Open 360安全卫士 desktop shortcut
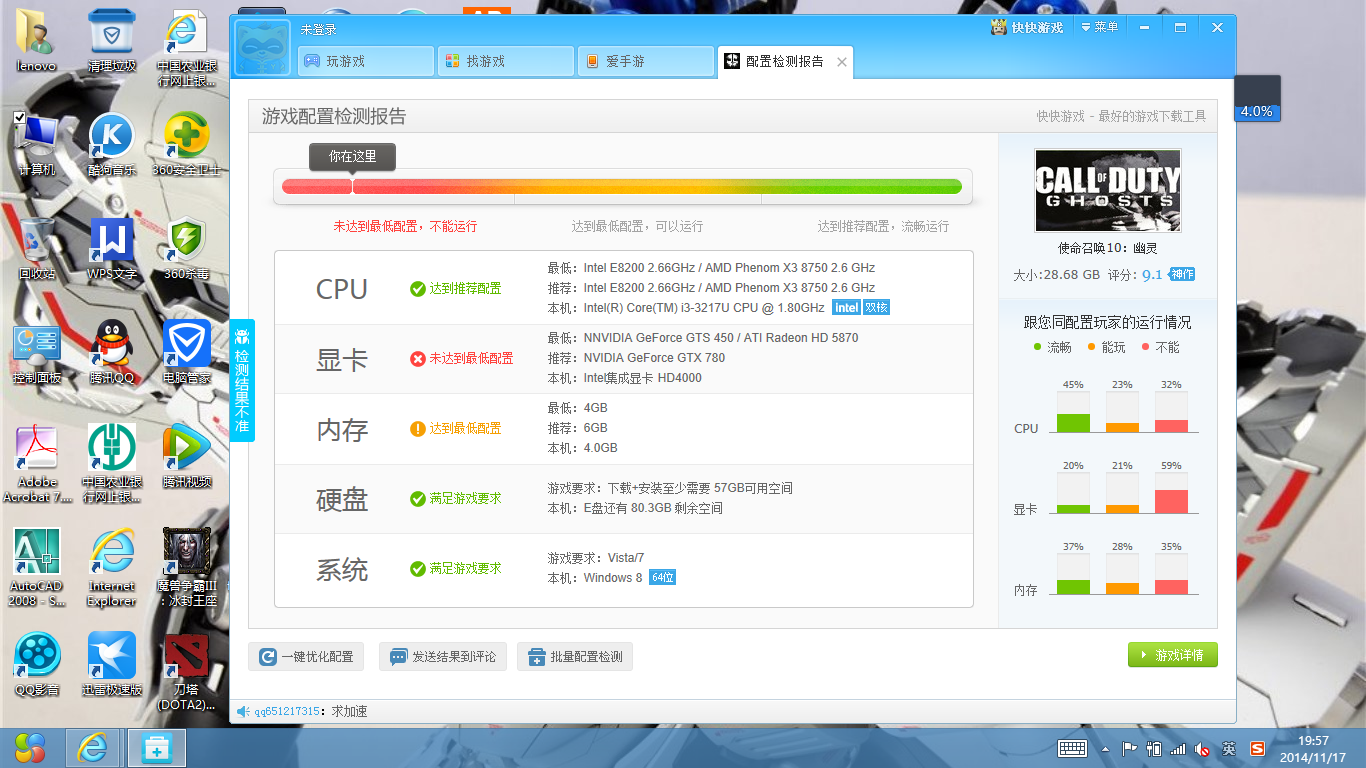The height and width of the screenshot is (768, 1366). tap(186, 143)
